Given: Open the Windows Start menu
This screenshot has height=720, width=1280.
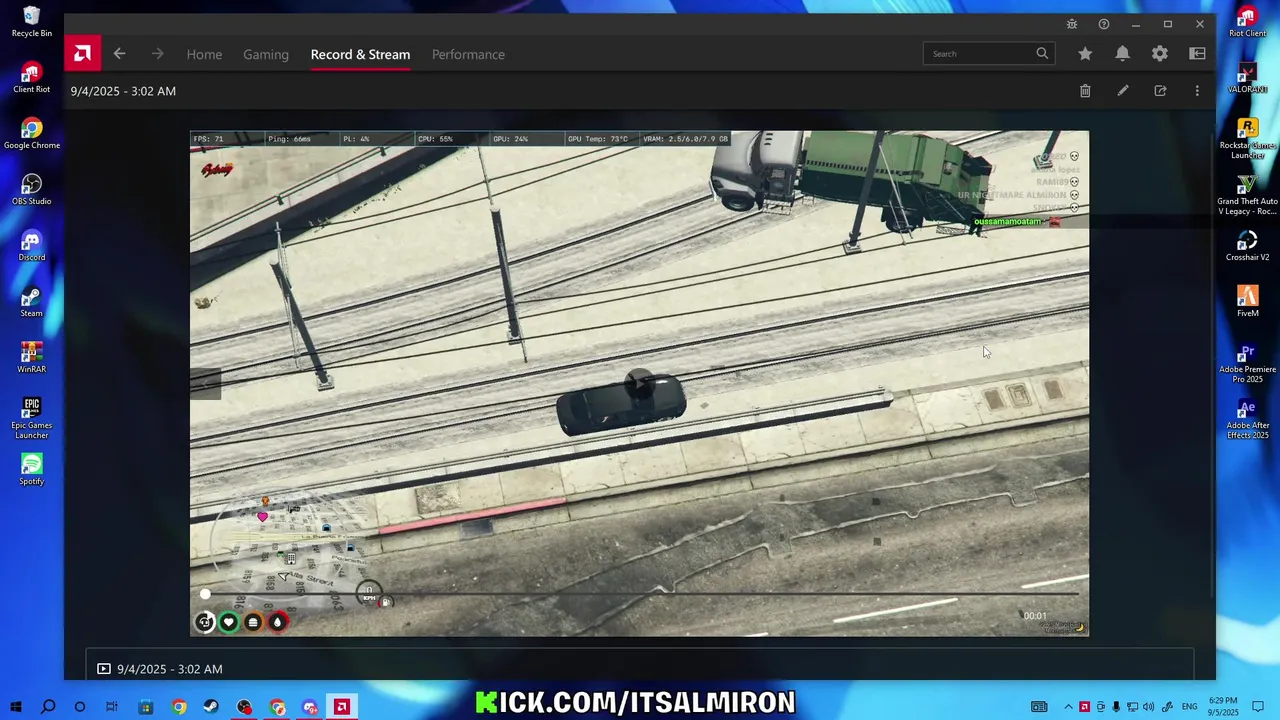Looking at the screenshot, I should click(15, 707).
